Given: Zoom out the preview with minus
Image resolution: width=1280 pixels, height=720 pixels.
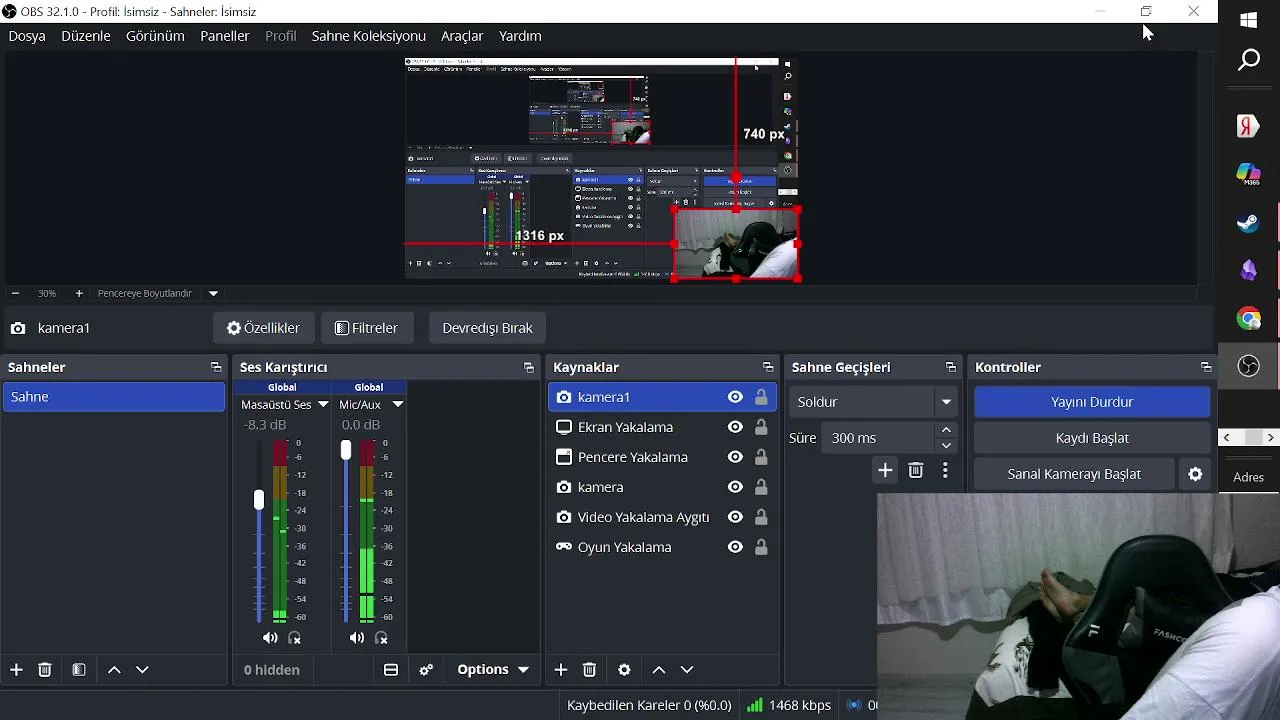Looking at the screenshot, I should pyautogui.click(x=15, y=294).
